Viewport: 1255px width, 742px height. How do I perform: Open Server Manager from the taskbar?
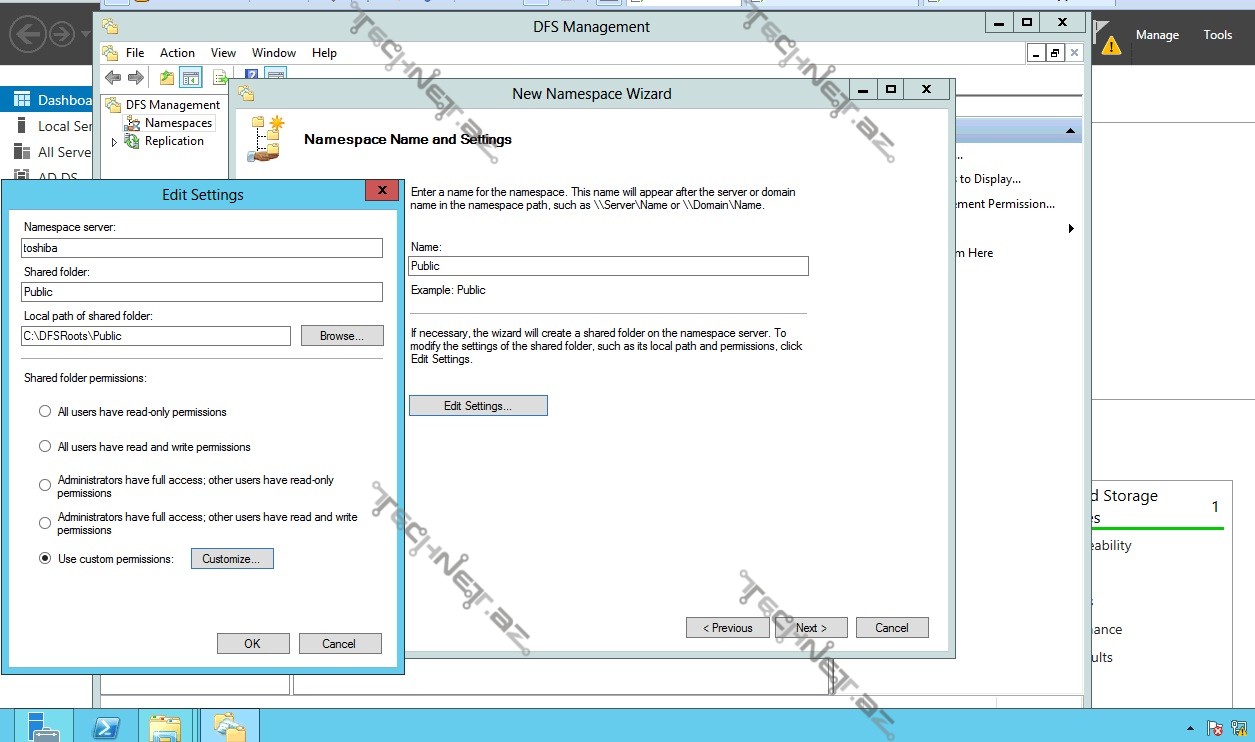pos(43,727)
